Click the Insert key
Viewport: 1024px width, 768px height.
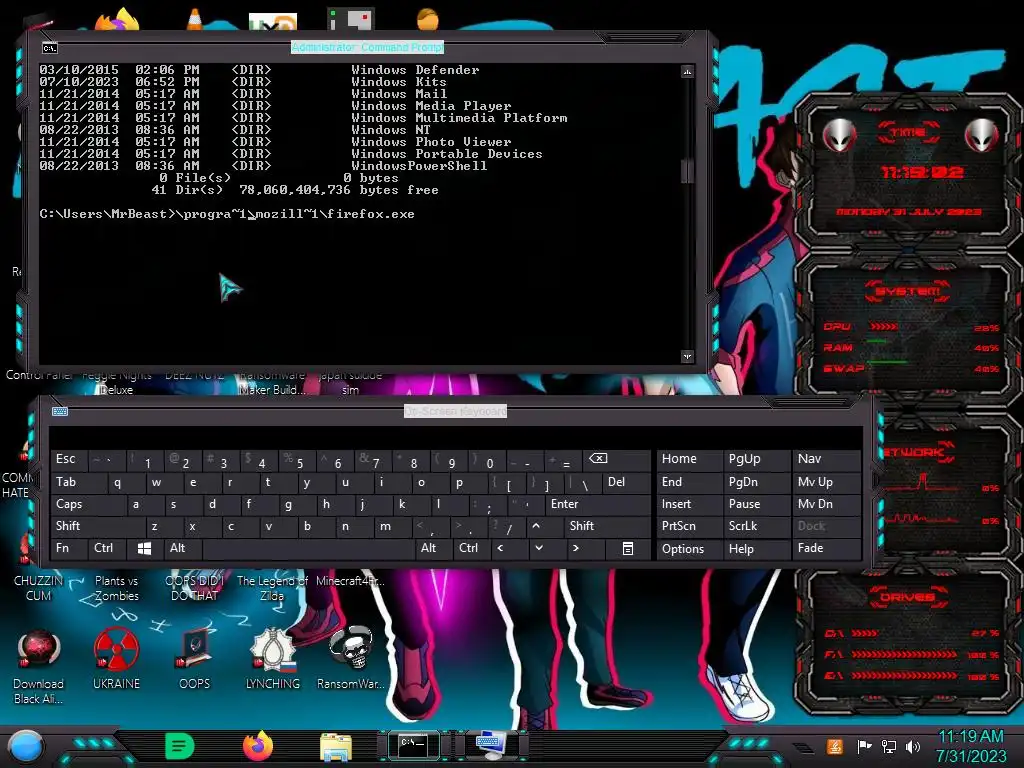click(x=689, y=504)
